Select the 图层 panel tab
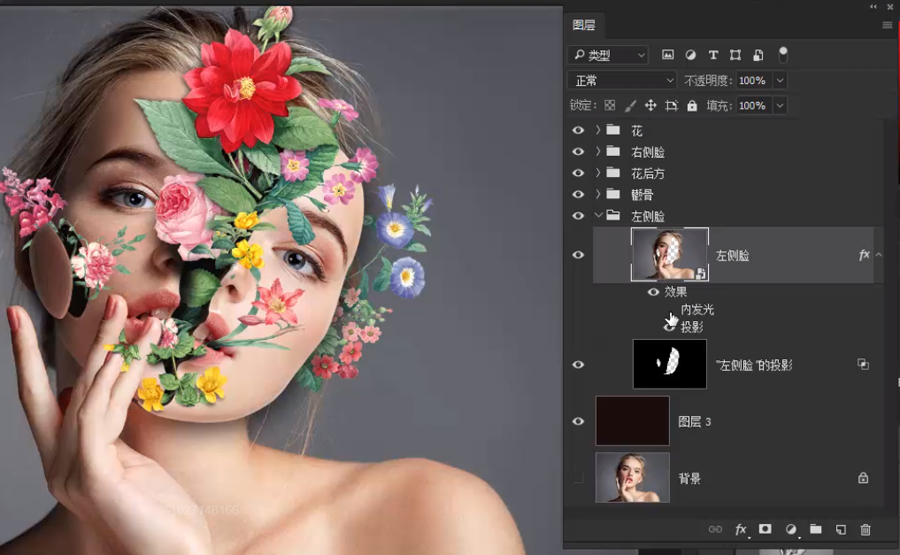Viewport: 900px width, 555px height. tap(583, 25)
